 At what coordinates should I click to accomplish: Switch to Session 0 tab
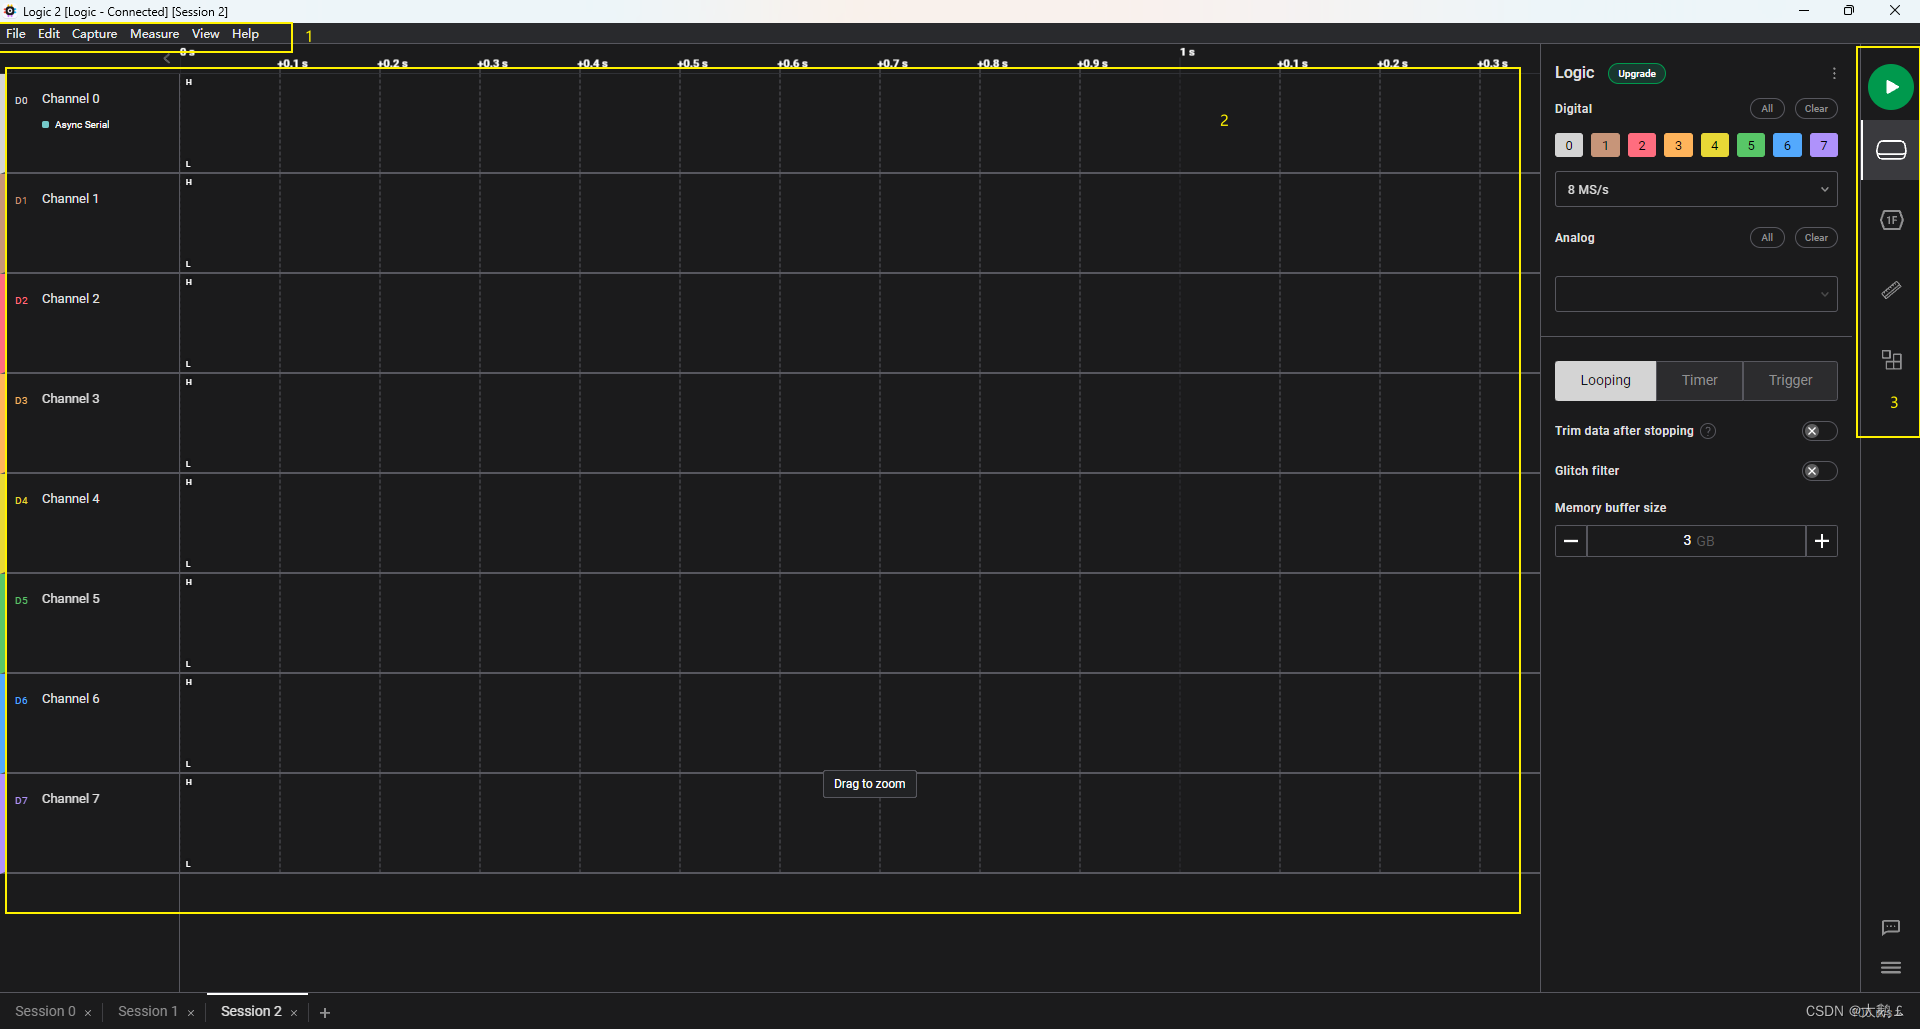coord(45,1011)
